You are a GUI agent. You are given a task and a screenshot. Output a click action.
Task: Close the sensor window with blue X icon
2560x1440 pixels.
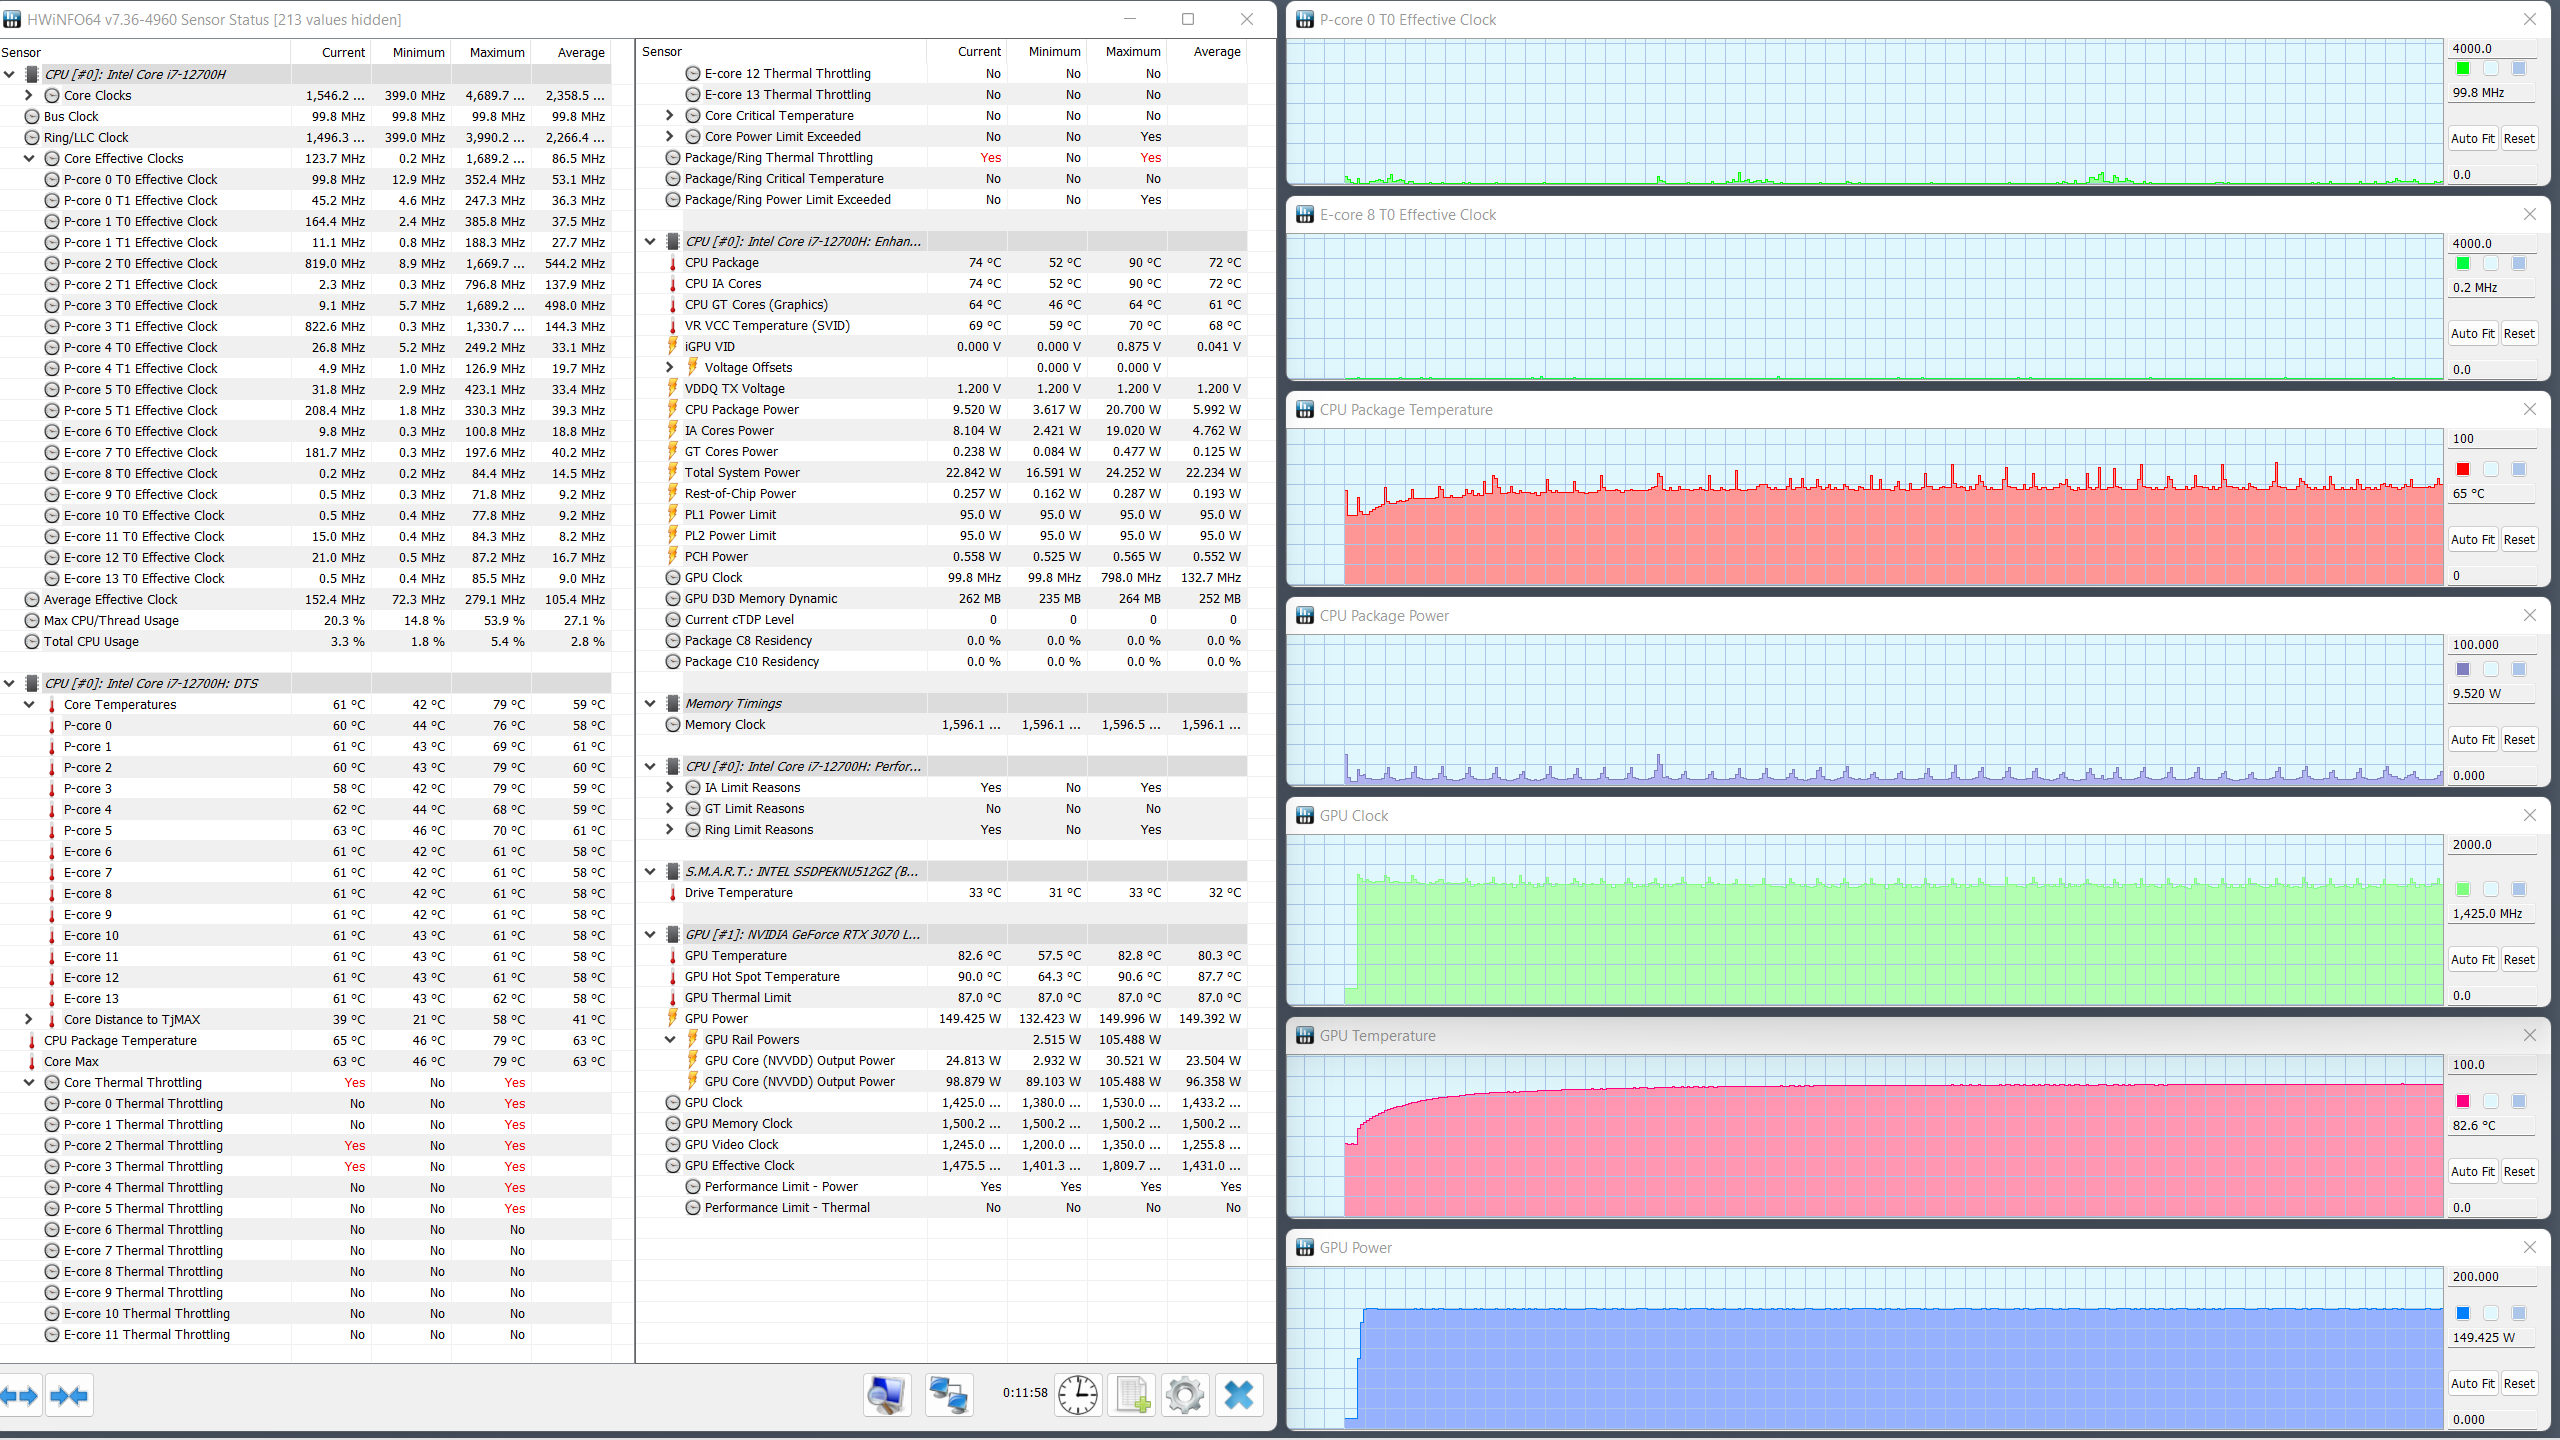point(1239,1395)
